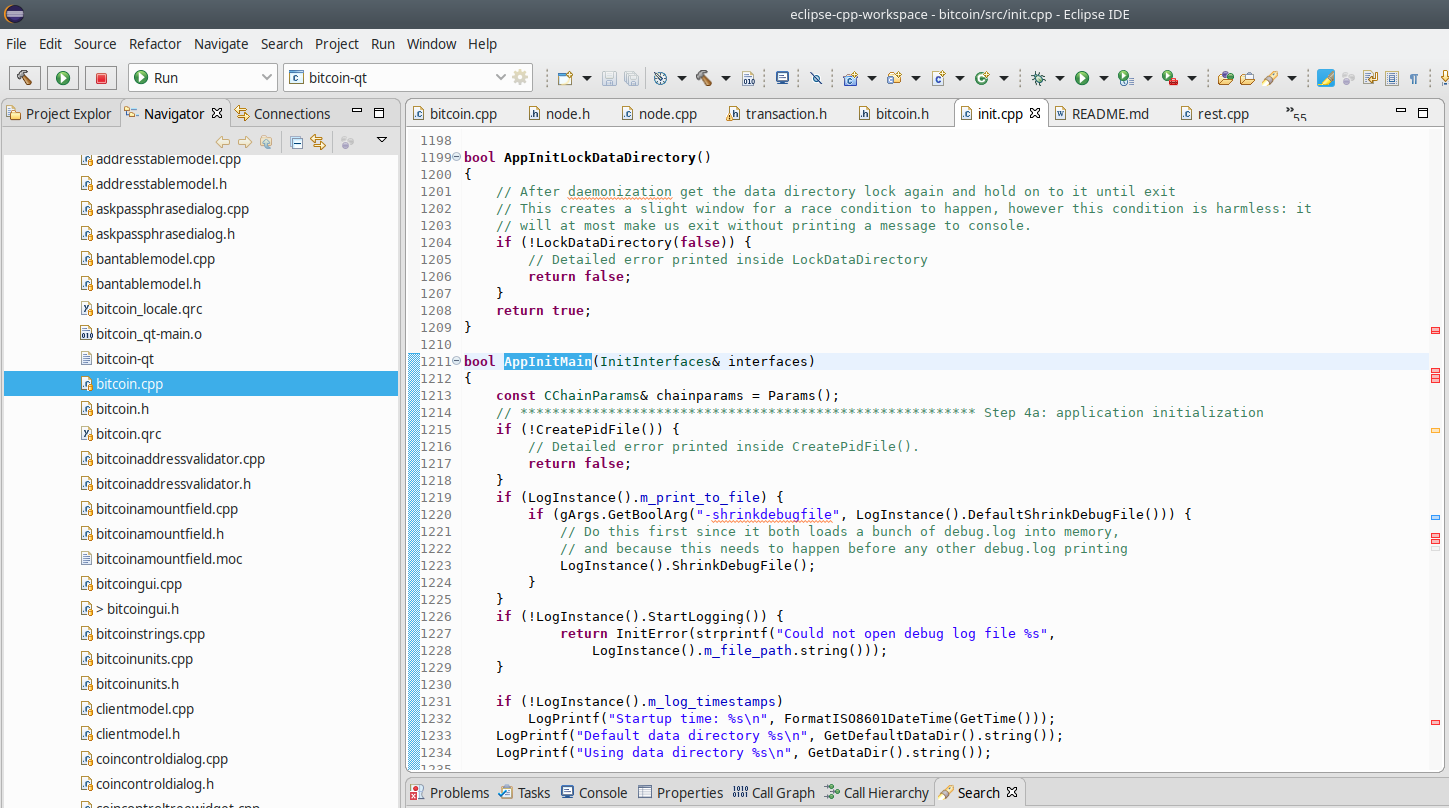1449x808 pixels.
Task: Click the External Tools run icon
Action: [1169, 78]
